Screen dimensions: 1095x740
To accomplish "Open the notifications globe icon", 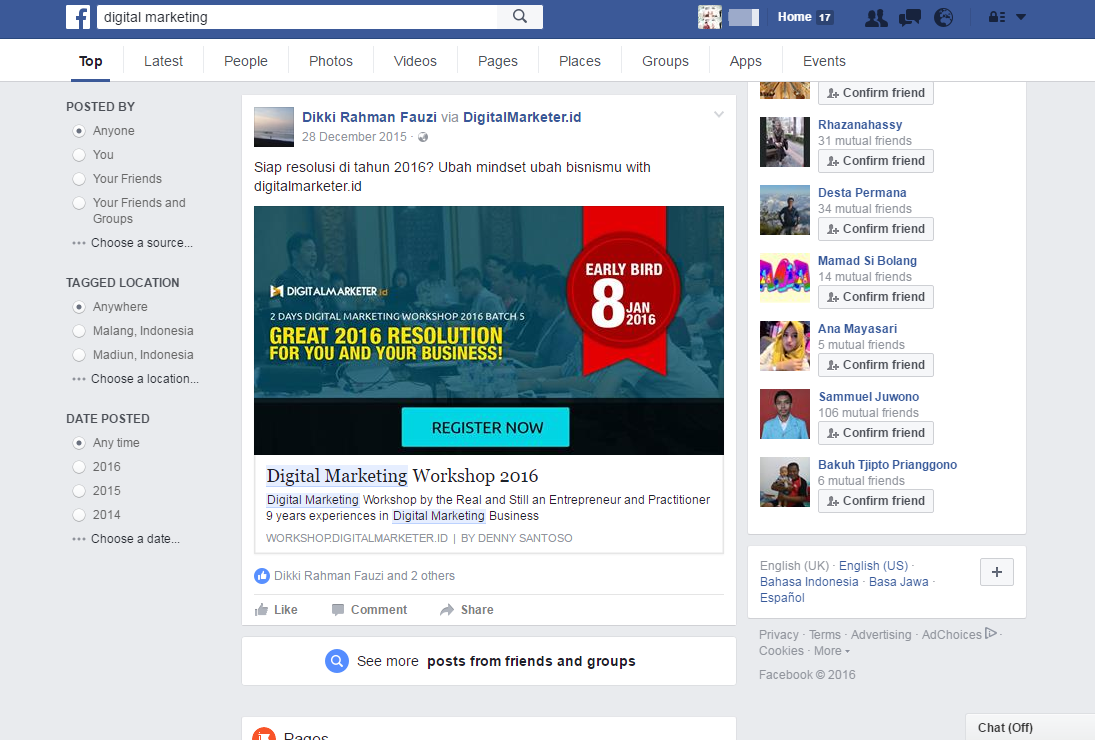I will pos(943,17).
